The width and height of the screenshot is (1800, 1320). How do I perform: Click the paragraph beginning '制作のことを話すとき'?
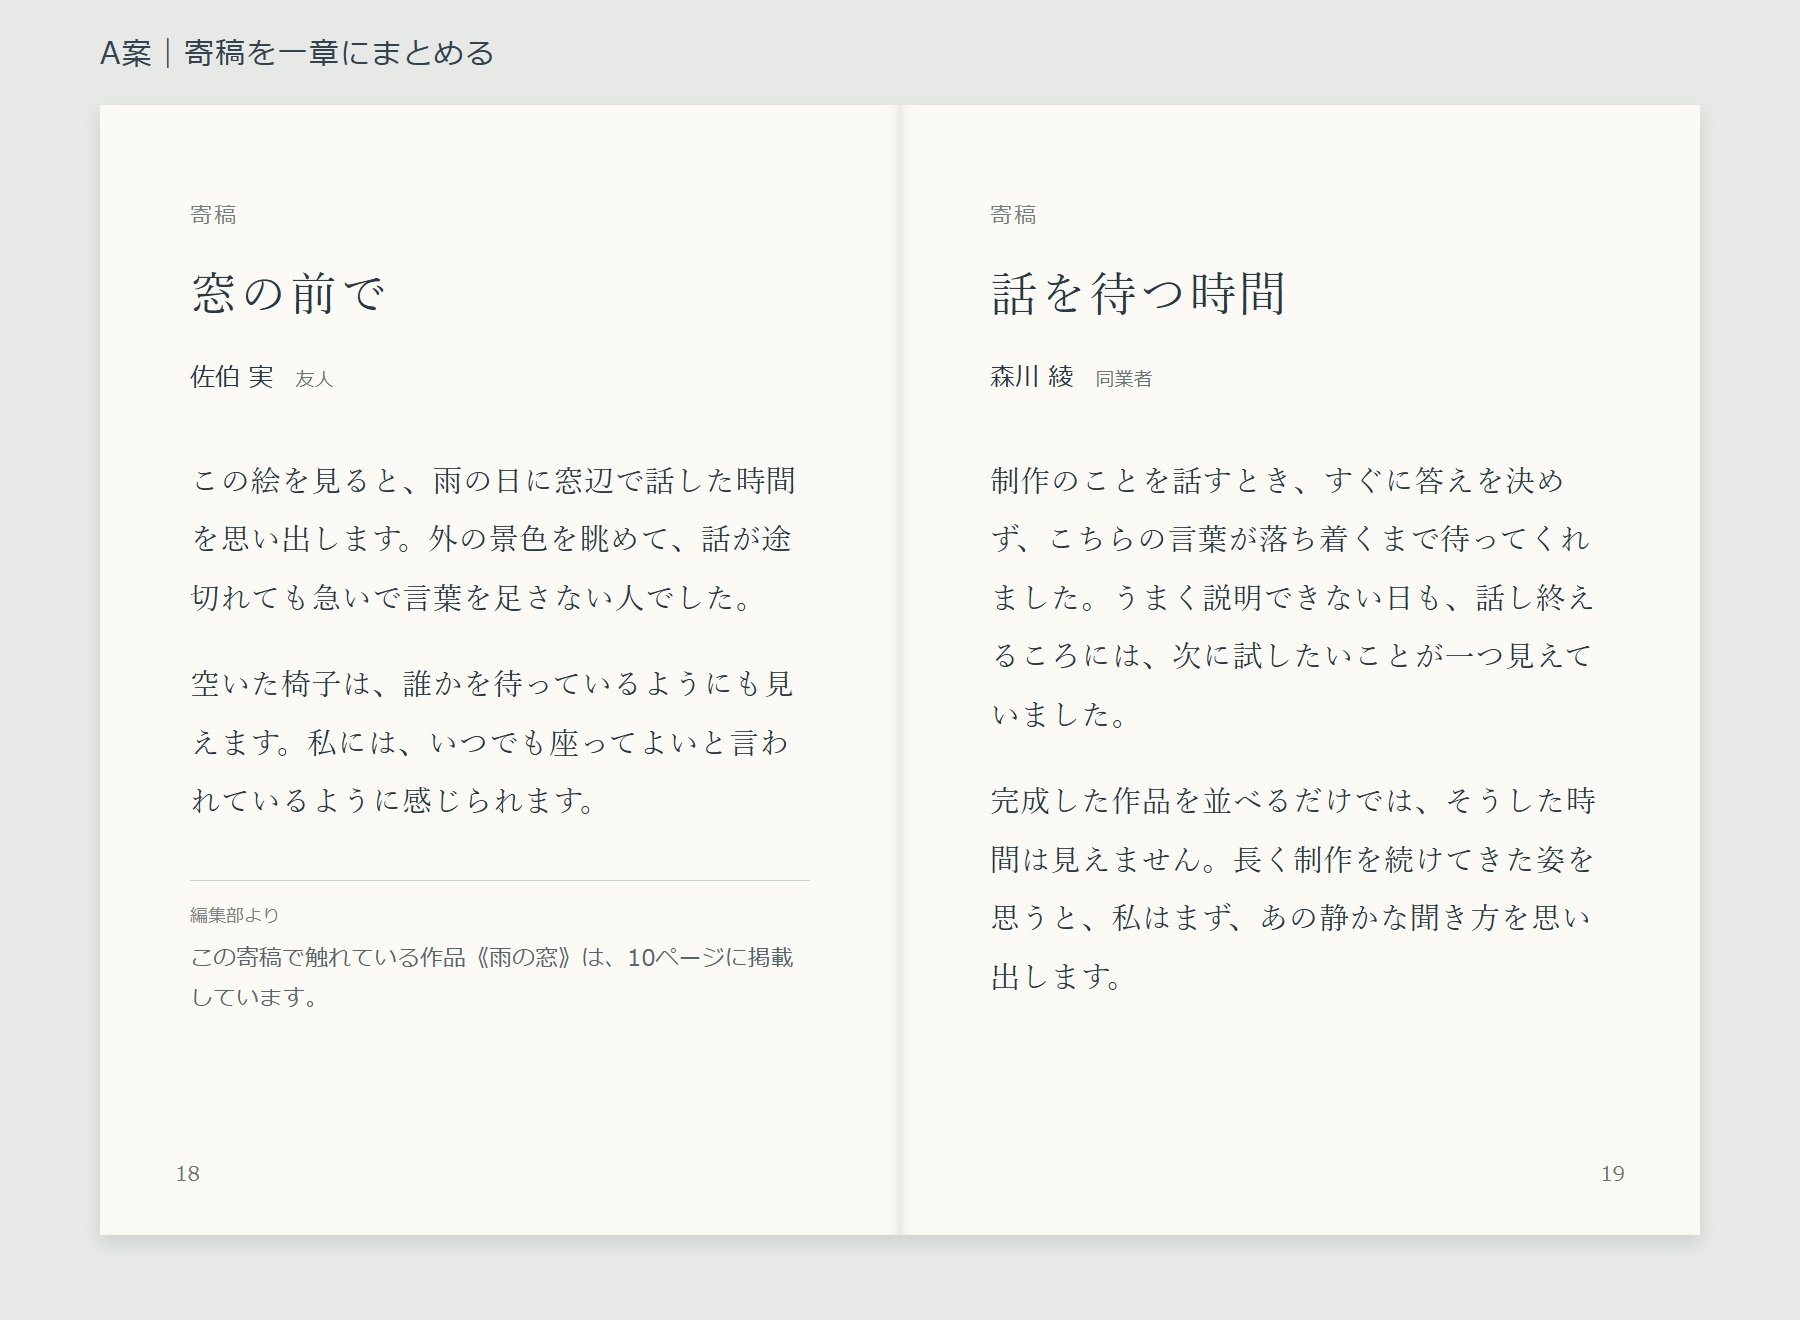tap(1293, 597)
